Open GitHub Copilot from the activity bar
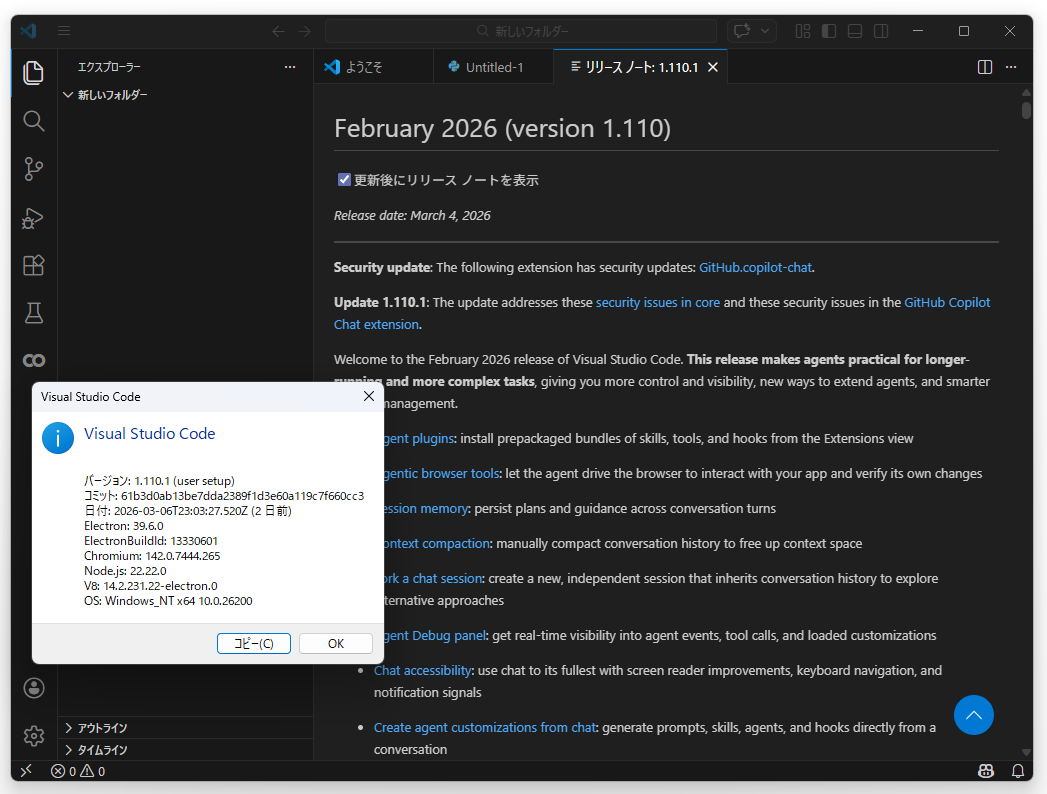The width and height of the screenshot is (1047, 794). click(33, 360)
